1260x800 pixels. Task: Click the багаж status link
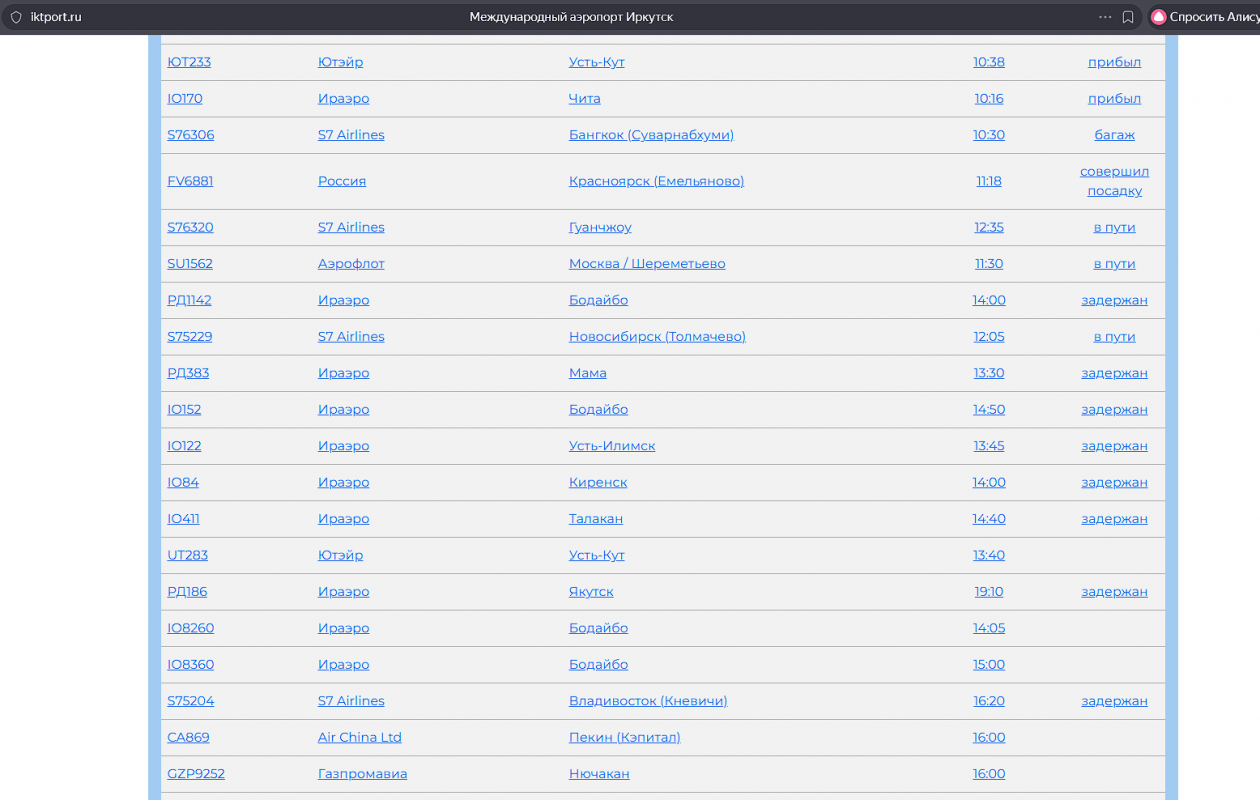tap(1114, 135)
